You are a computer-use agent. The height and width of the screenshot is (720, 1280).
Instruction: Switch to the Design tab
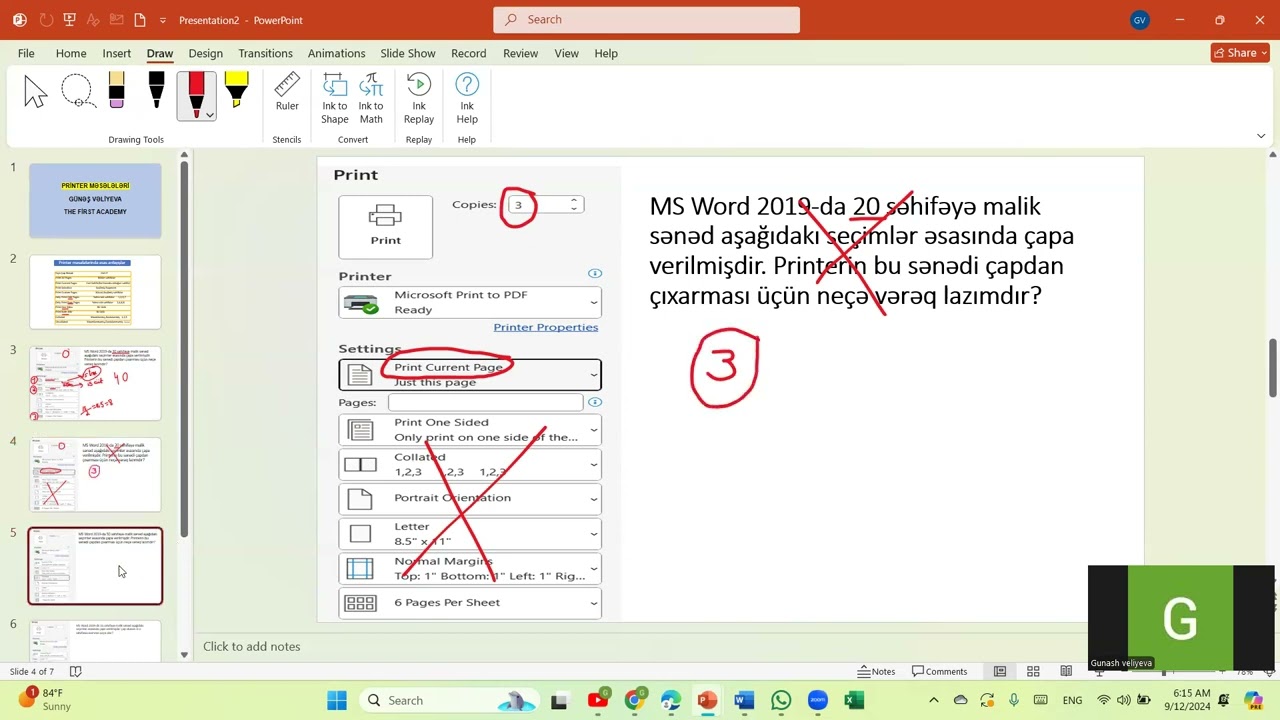click(205, 53)
